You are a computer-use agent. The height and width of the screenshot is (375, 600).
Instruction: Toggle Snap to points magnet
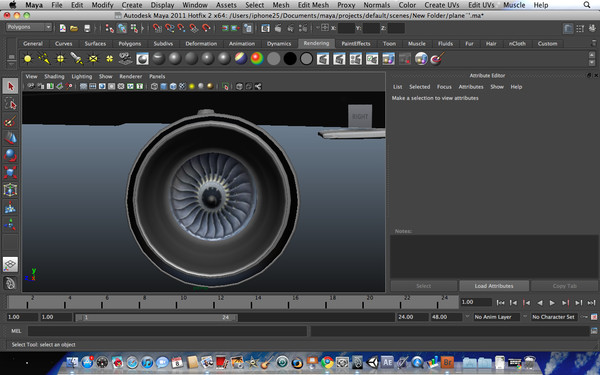tap(181, 28)
